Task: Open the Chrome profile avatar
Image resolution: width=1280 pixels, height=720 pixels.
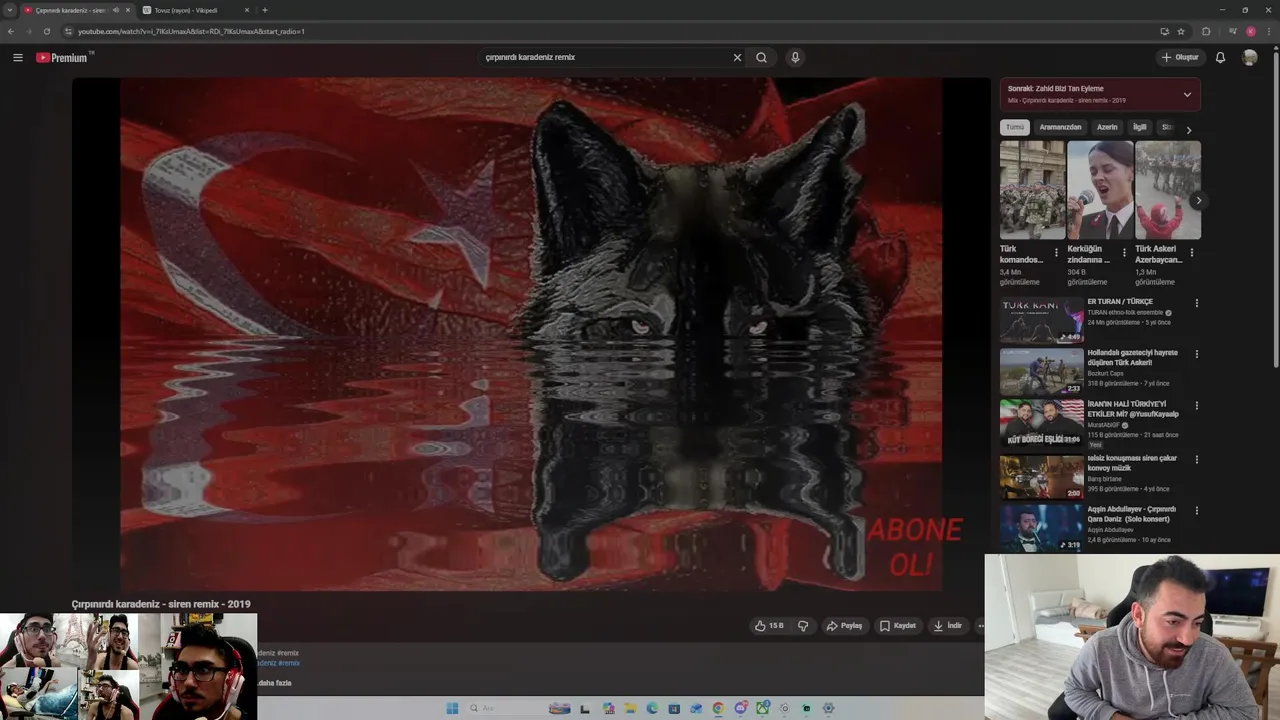Action: point(1251,31)
